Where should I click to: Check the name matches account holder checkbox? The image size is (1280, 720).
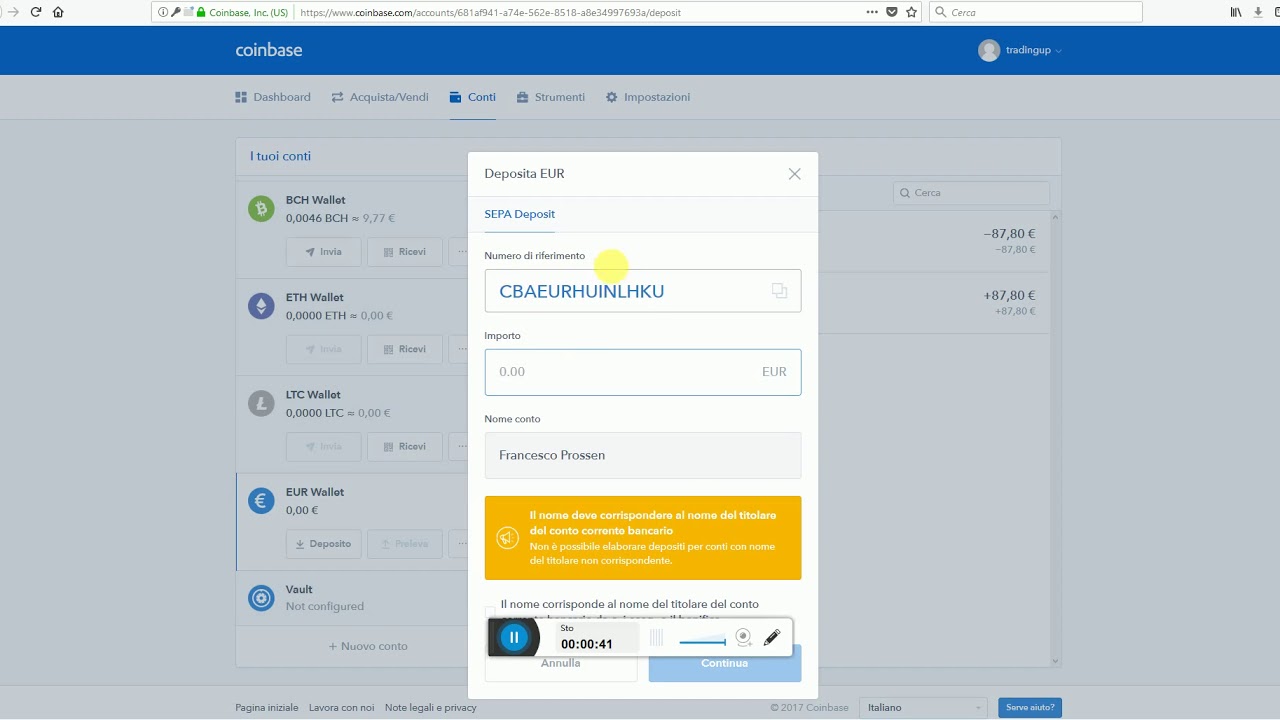(x=490, y=610)
